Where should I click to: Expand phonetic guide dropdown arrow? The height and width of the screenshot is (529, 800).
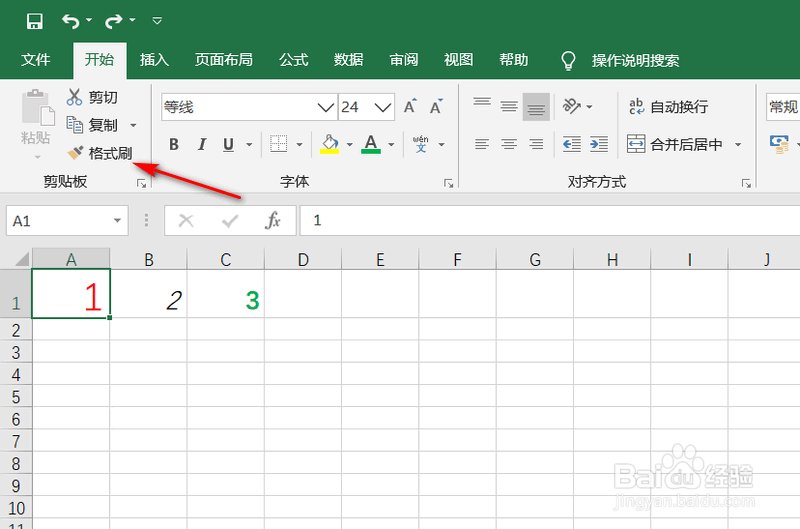(442, 144)
